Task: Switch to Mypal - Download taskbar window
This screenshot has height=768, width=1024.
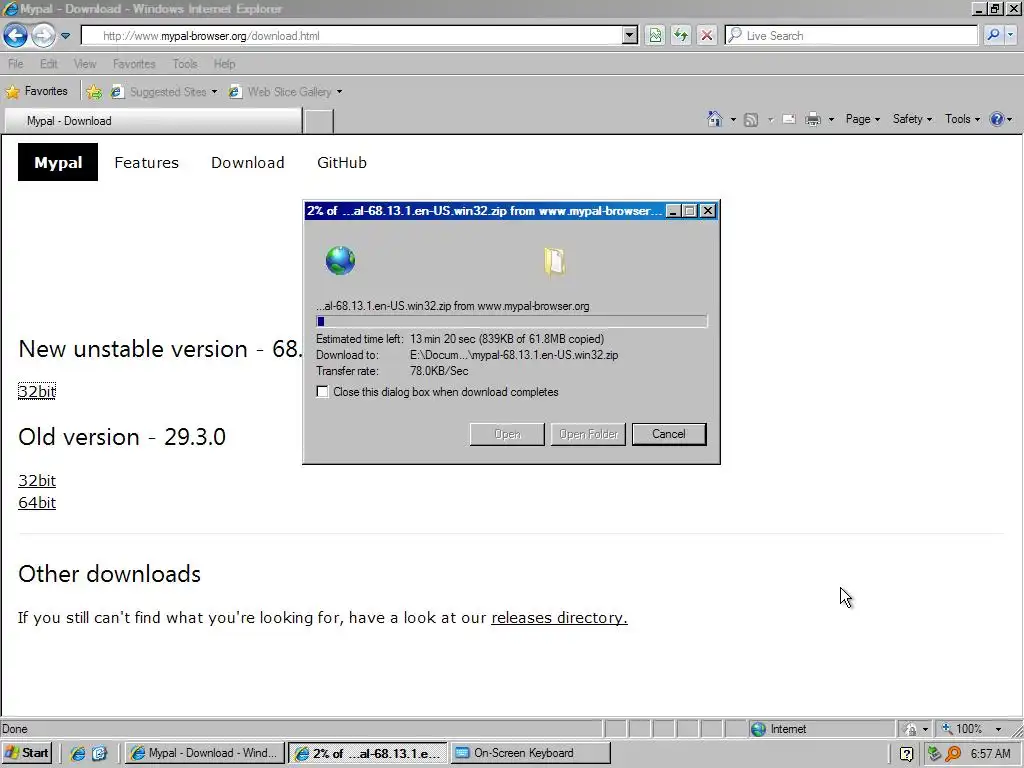Action: 204,753
